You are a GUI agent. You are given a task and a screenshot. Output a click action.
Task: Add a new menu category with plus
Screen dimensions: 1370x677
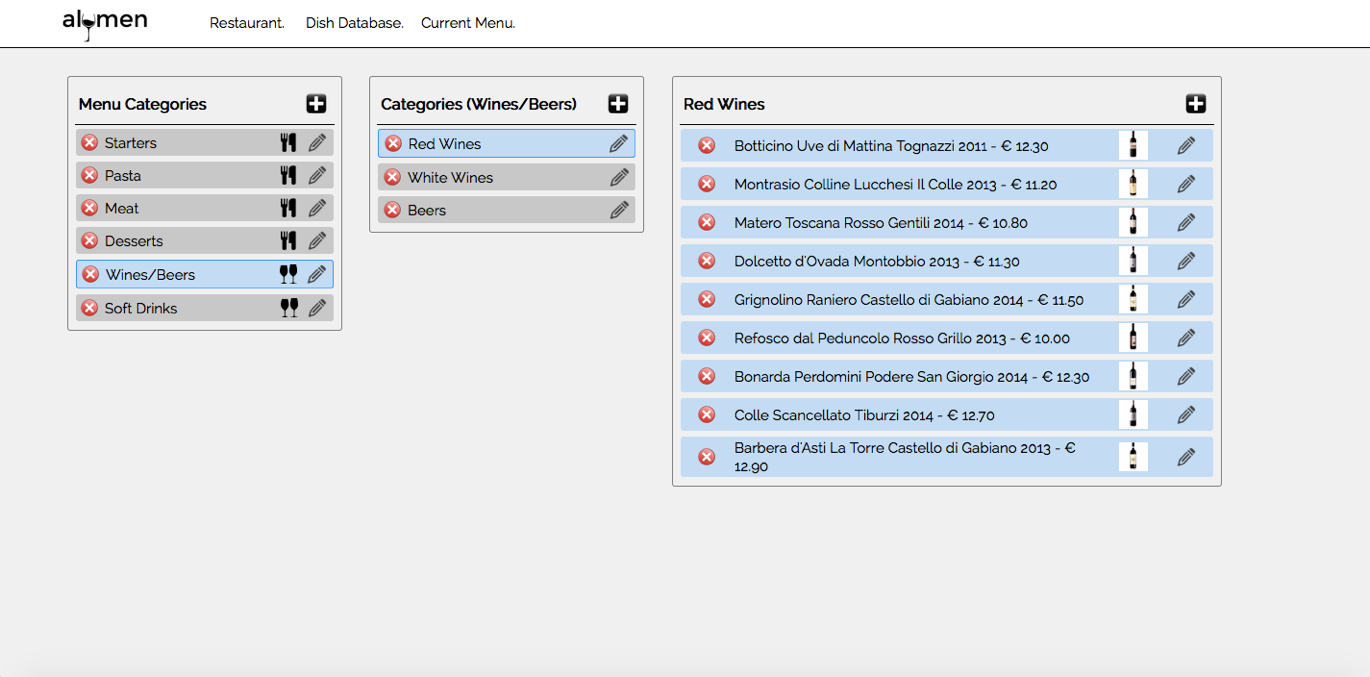316,104
